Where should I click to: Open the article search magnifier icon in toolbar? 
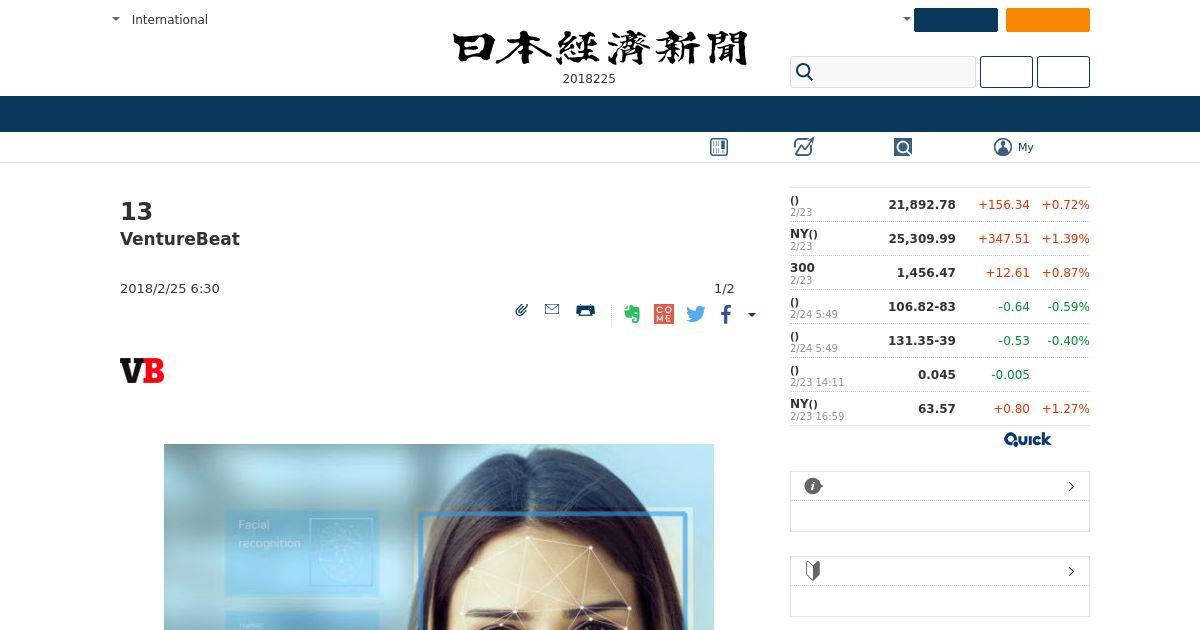click(903, 147)
